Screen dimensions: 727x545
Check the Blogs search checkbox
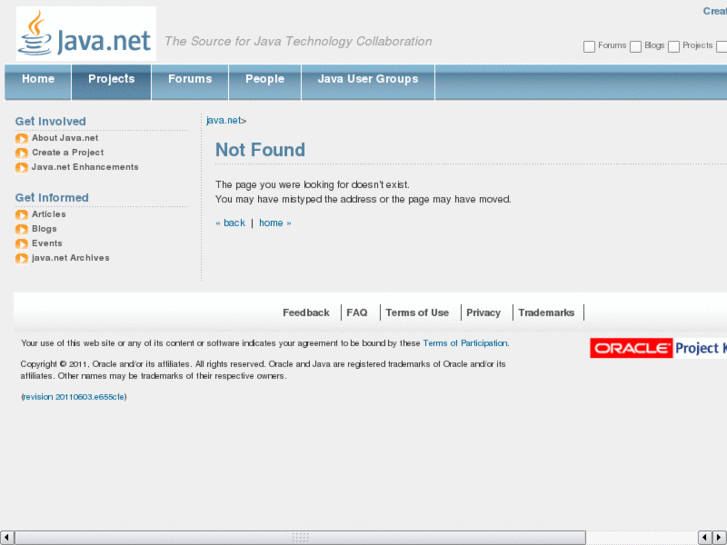point(636,46)
